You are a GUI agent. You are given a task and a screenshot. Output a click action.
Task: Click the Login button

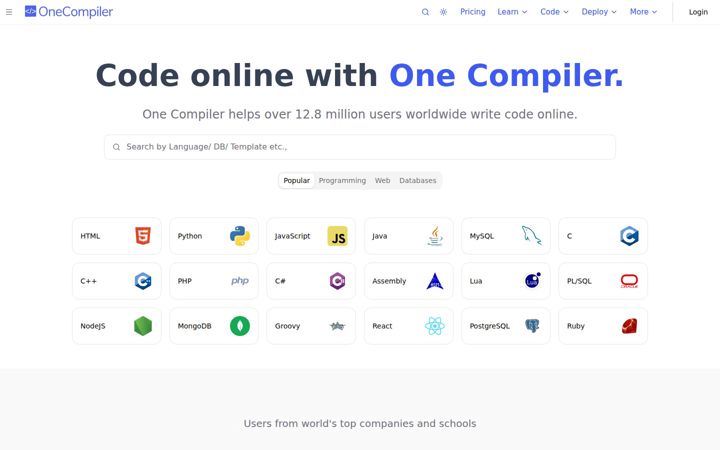698,12
